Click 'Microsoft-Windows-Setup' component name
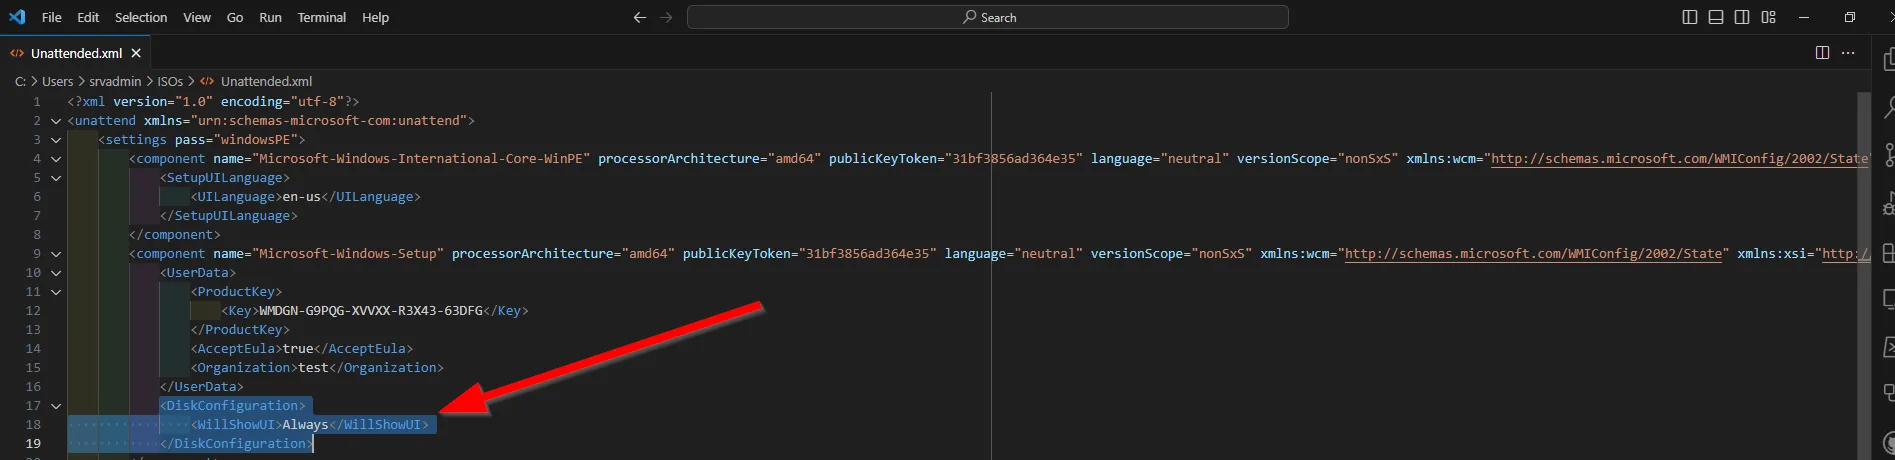 coord(347,254)
